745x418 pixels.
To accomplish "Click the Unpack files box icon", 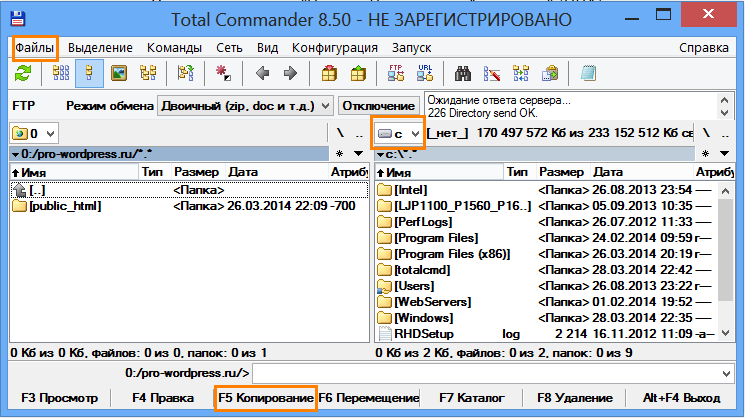I will coord(358,74).
